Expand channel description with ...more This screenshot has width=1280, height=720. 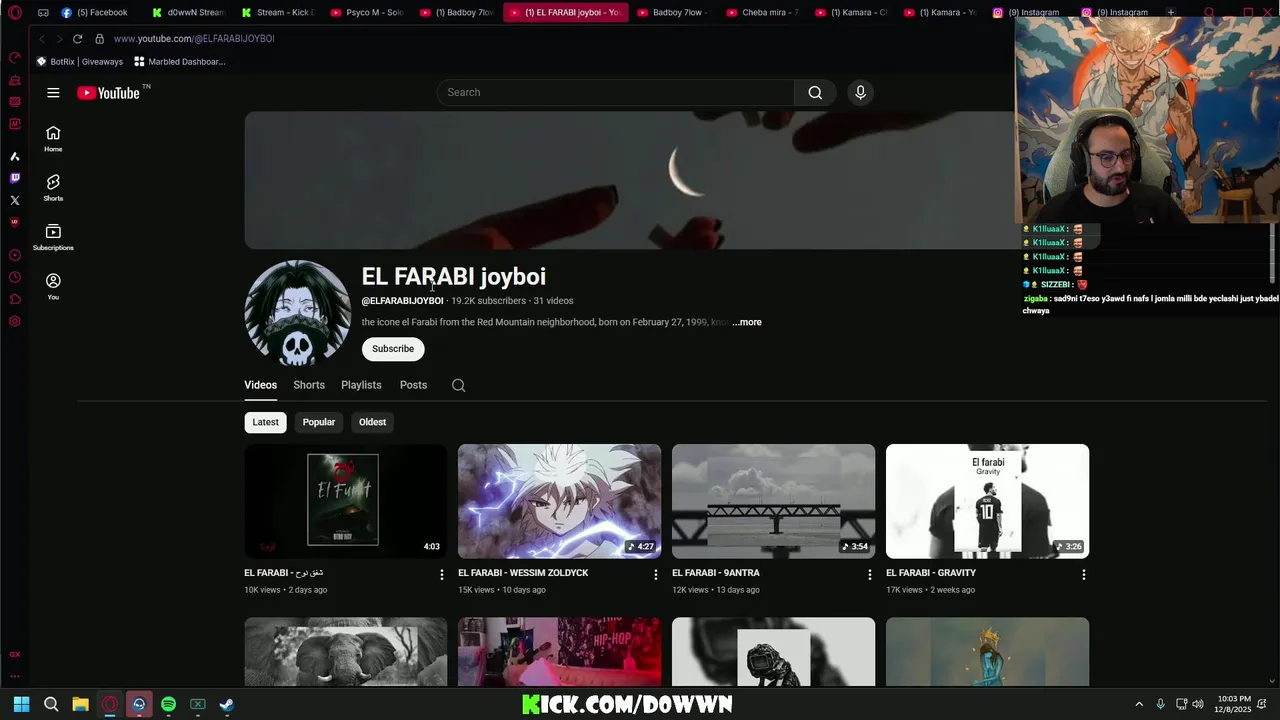tap(747, 322)
